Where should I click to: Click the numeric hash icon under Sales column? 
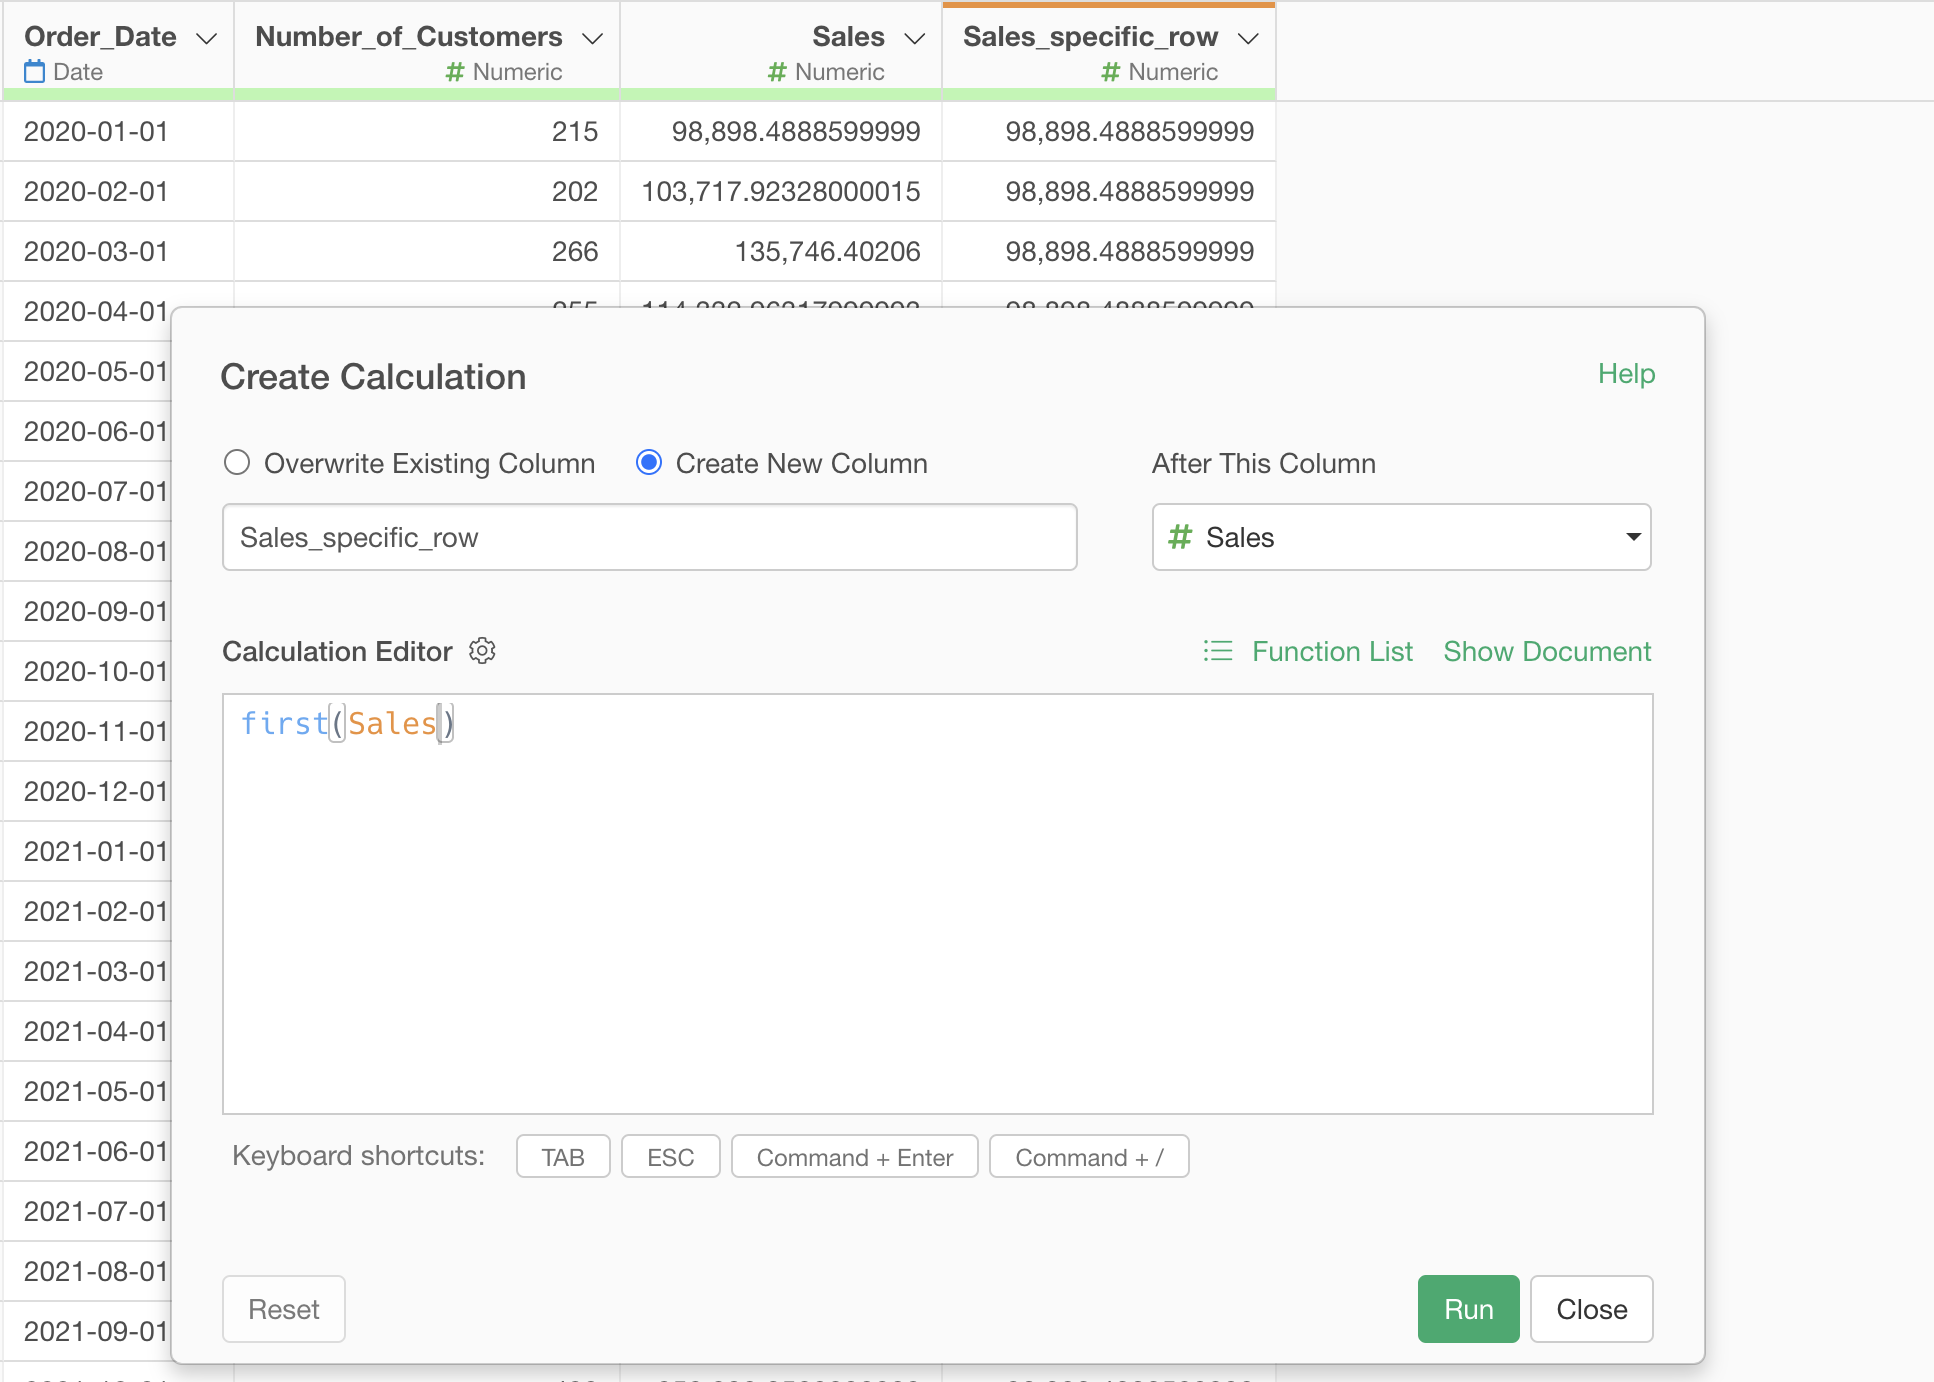tap(777, 72)
